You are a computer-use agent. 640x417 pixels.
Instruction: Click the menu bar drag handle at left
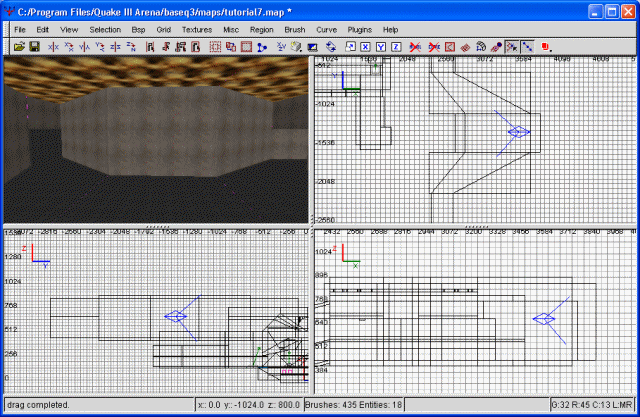coord(6,30)
